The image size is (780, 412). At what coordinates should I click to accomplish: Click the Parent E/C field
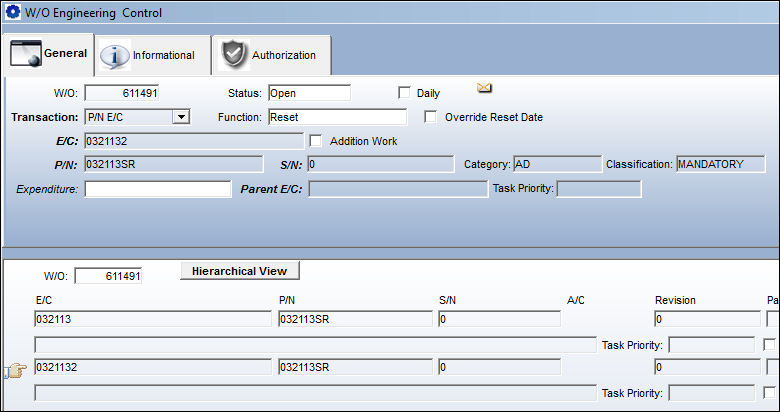point(398,189)
